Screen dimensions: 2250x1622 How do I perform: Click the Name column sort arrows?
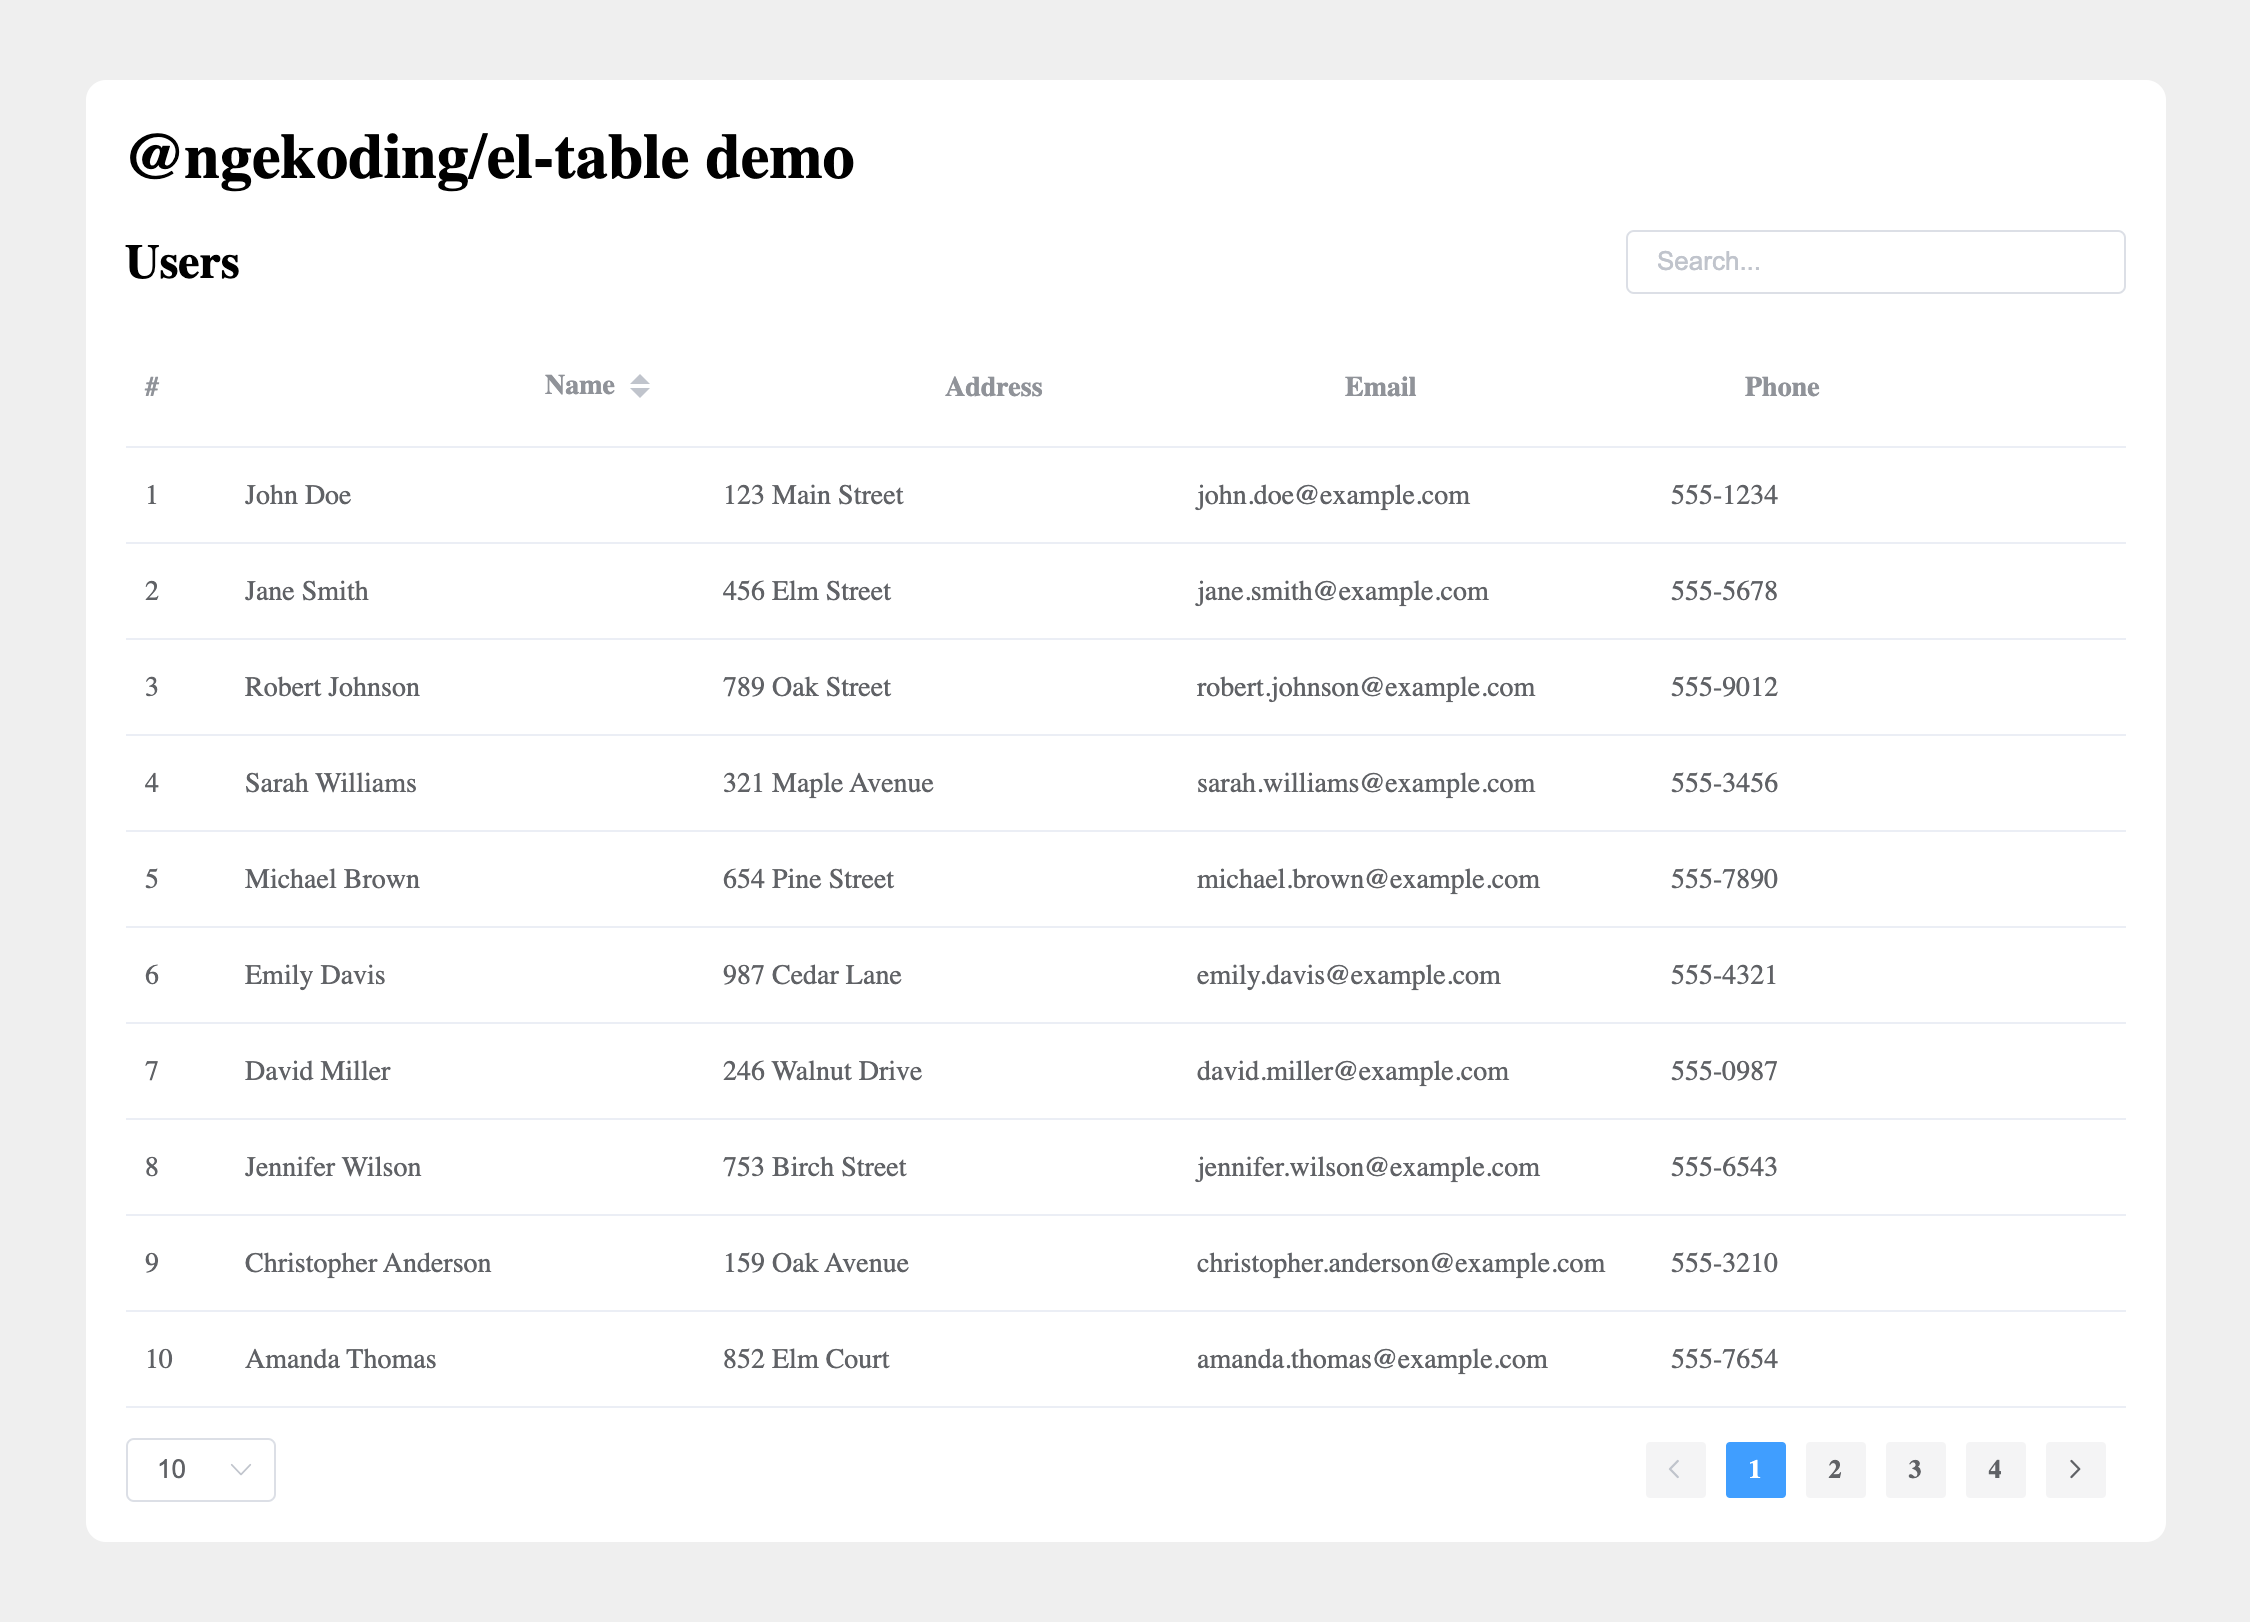pyautogui.click(x=640, y=386)
